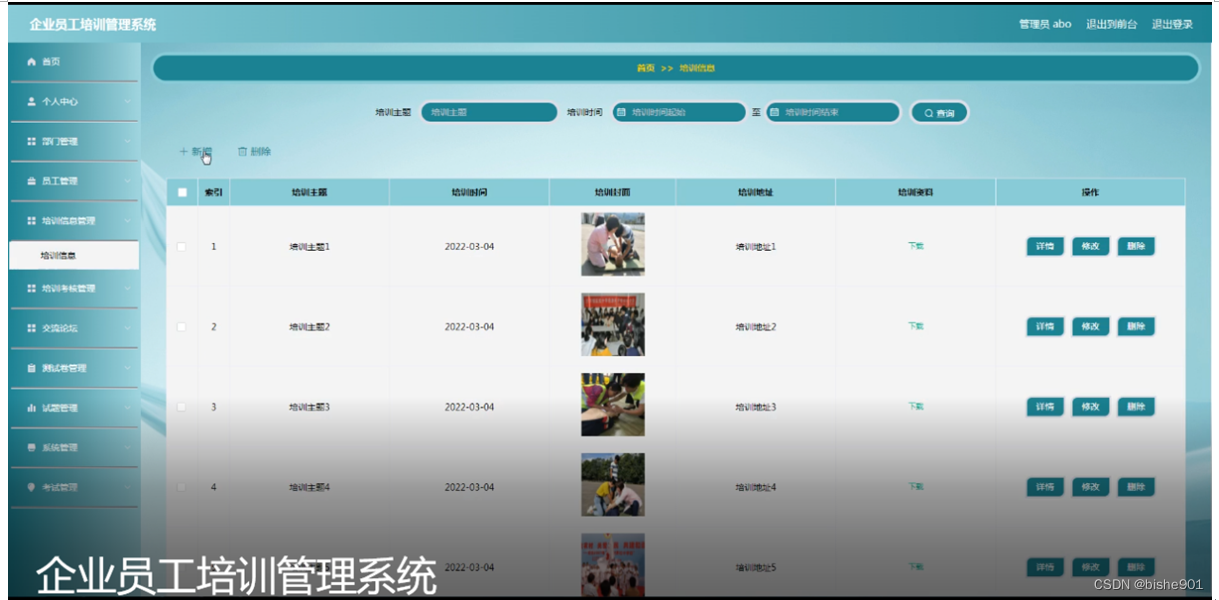The image size is (1219, 600).
Task: Click the 首页 home icon in sidebar
Action: click(x=31, y=62)
